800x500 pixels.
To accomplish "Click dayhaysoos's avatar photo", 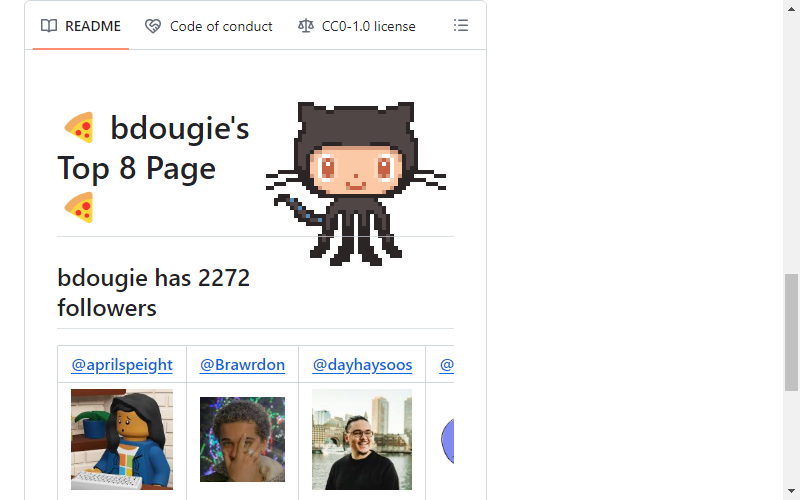I will 362,439.
